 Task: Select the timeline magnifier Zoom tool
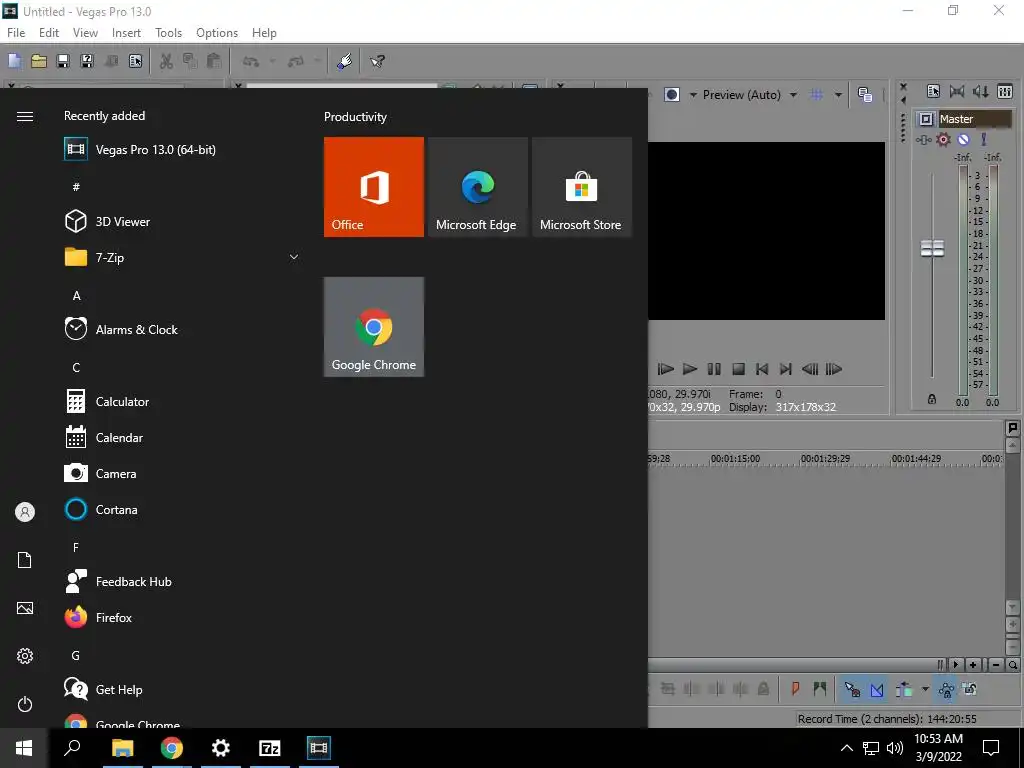coord(1012,665)
